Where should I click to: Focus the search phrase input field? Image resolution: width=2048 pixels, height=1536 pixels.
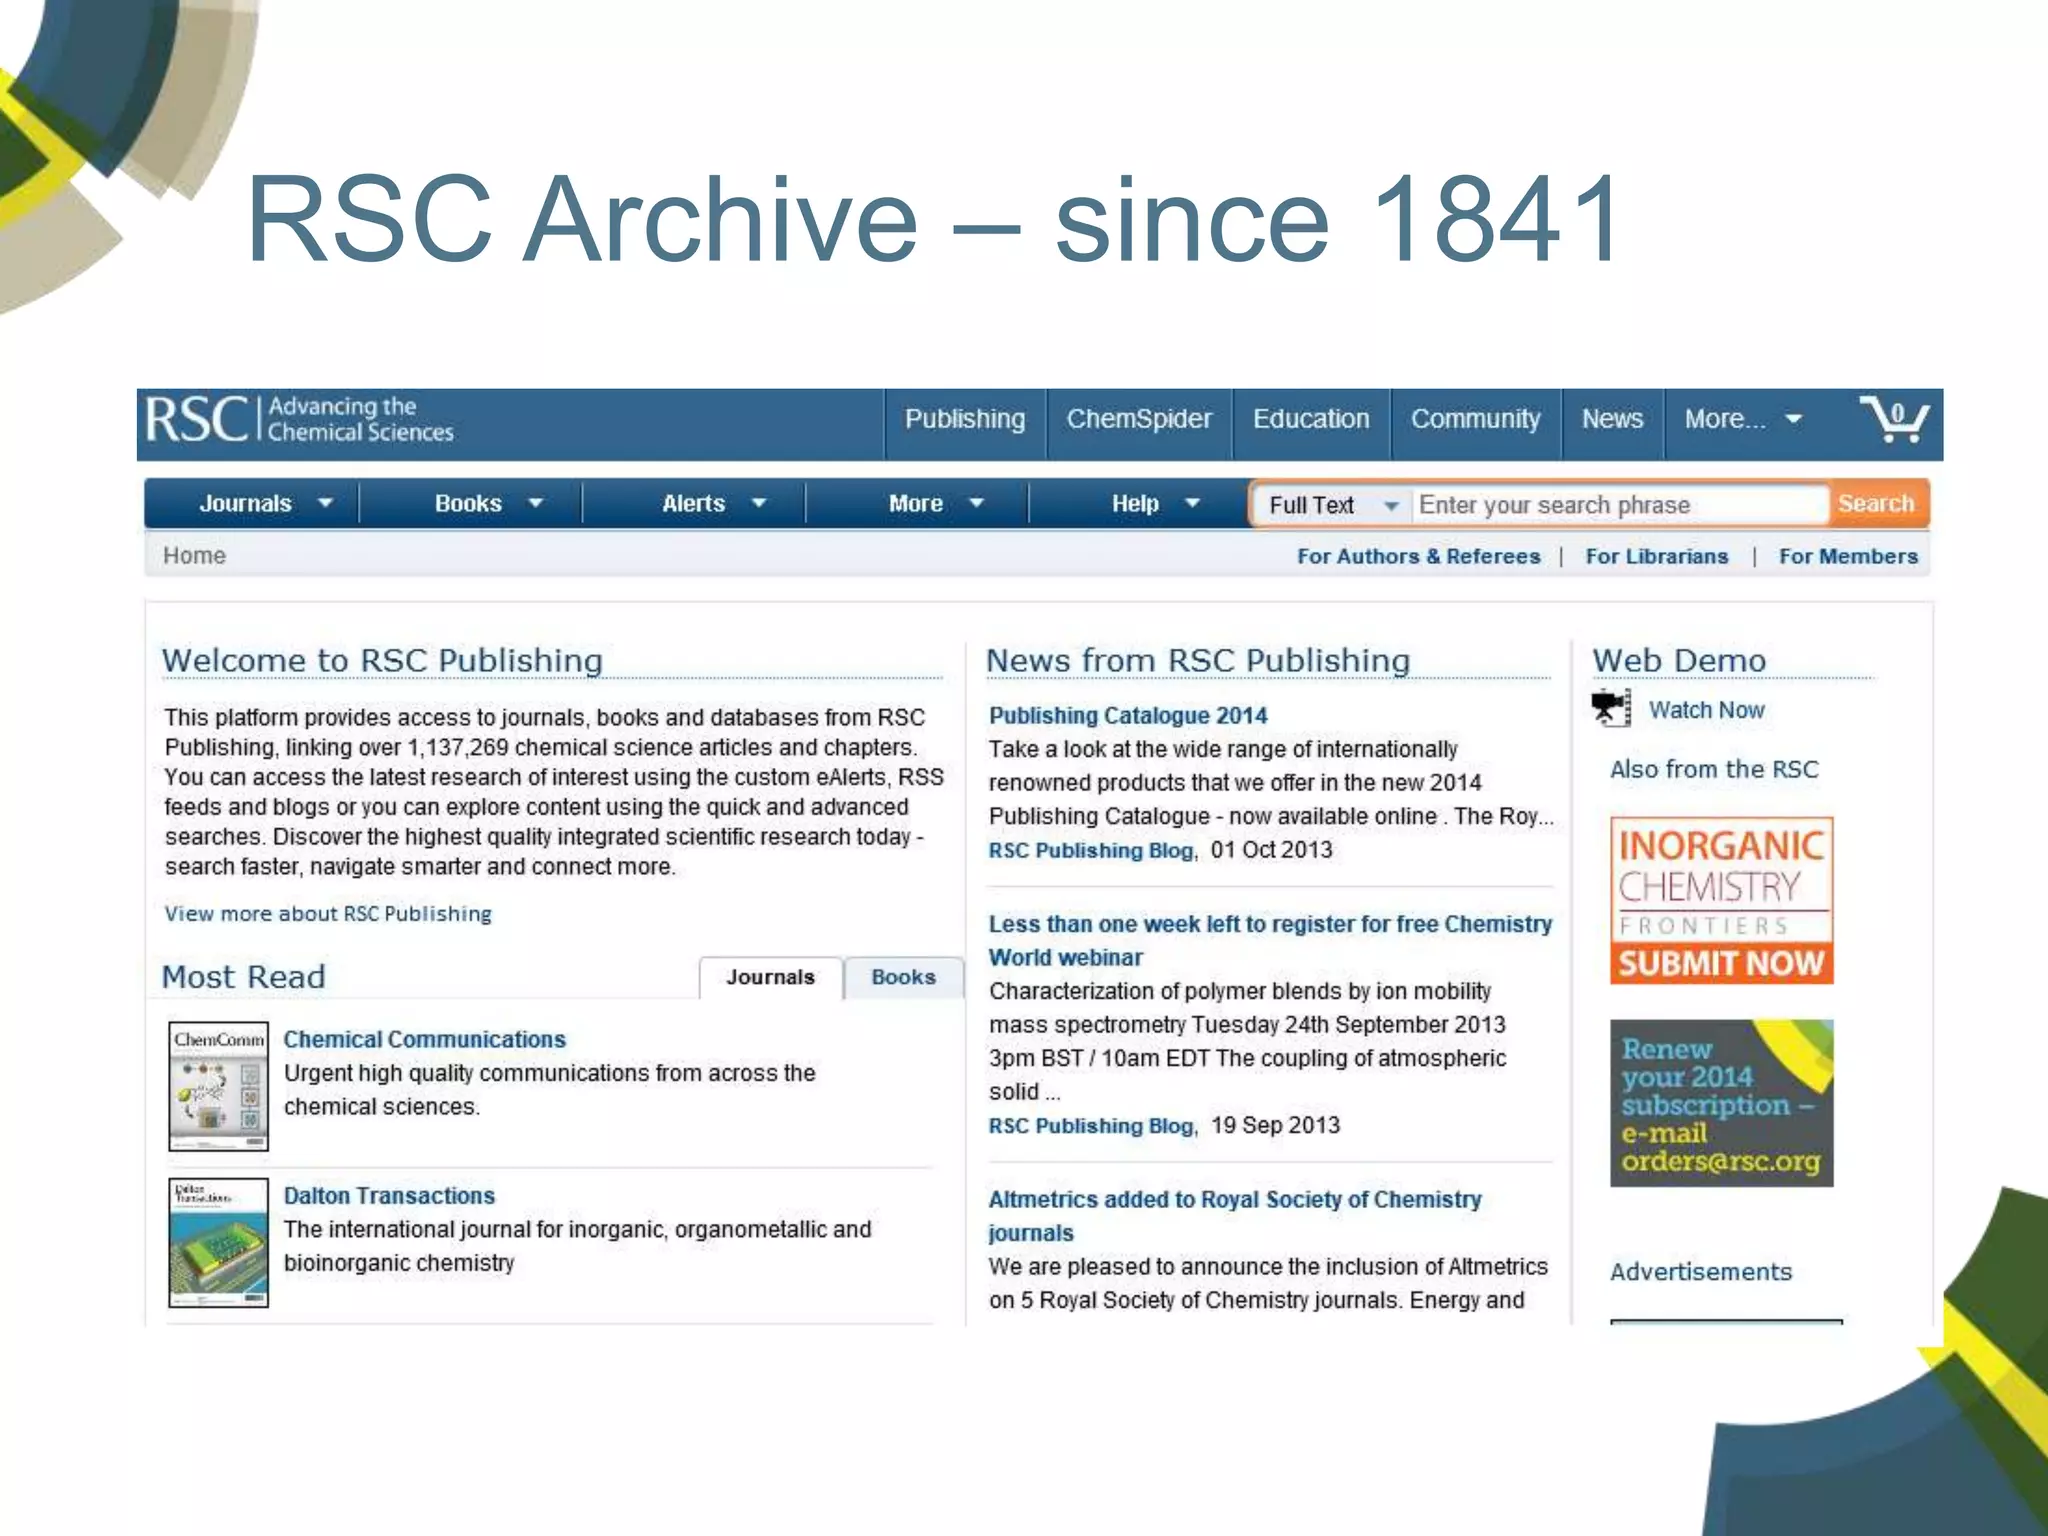1619,505
